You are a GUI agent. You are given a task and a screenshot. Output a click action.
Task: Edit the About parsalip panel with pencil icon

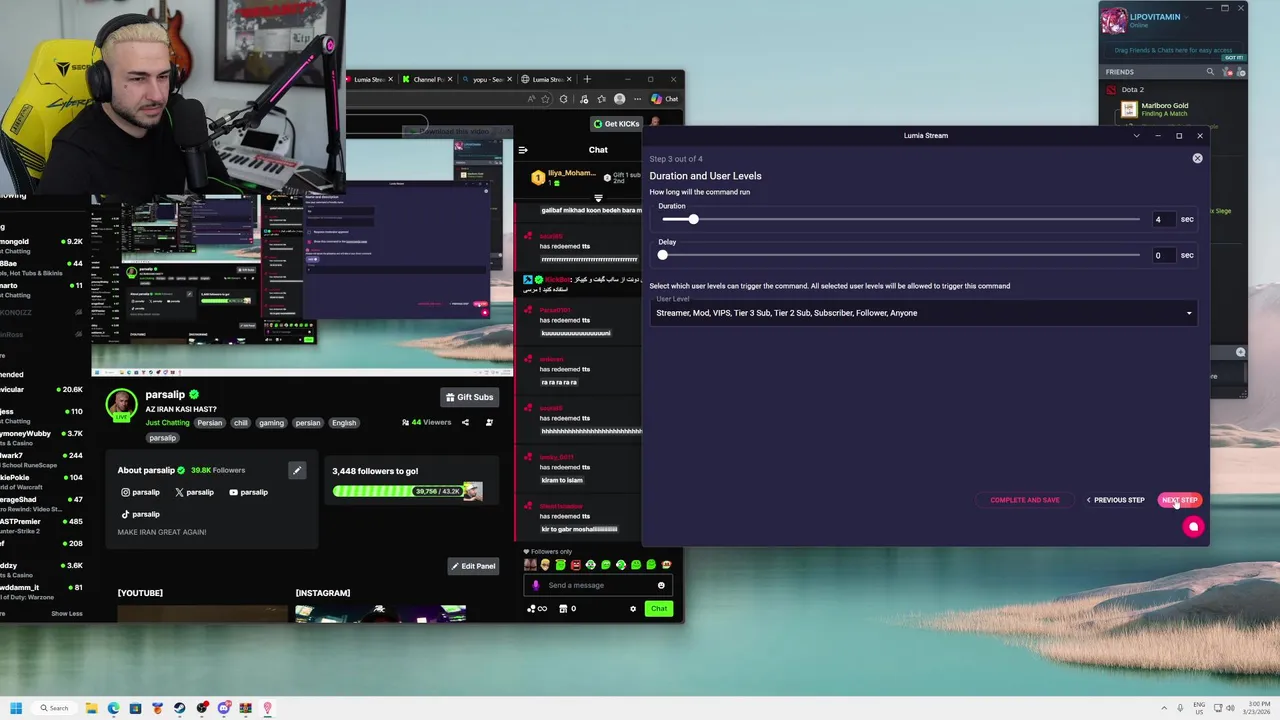pyautogui.click(x=296, y=470)
